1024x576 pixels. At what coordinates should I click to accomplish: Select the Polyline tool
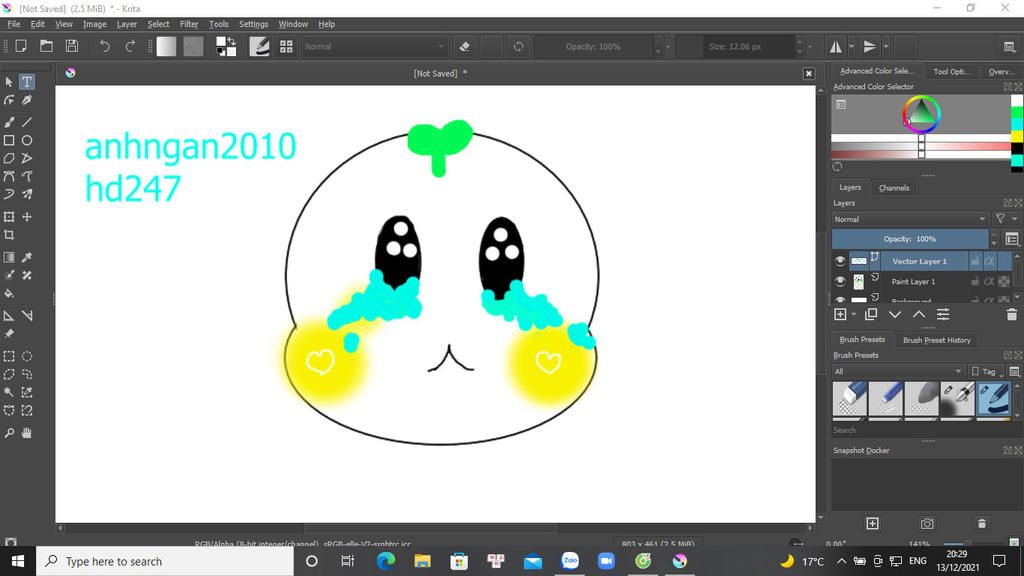point(27,158)
